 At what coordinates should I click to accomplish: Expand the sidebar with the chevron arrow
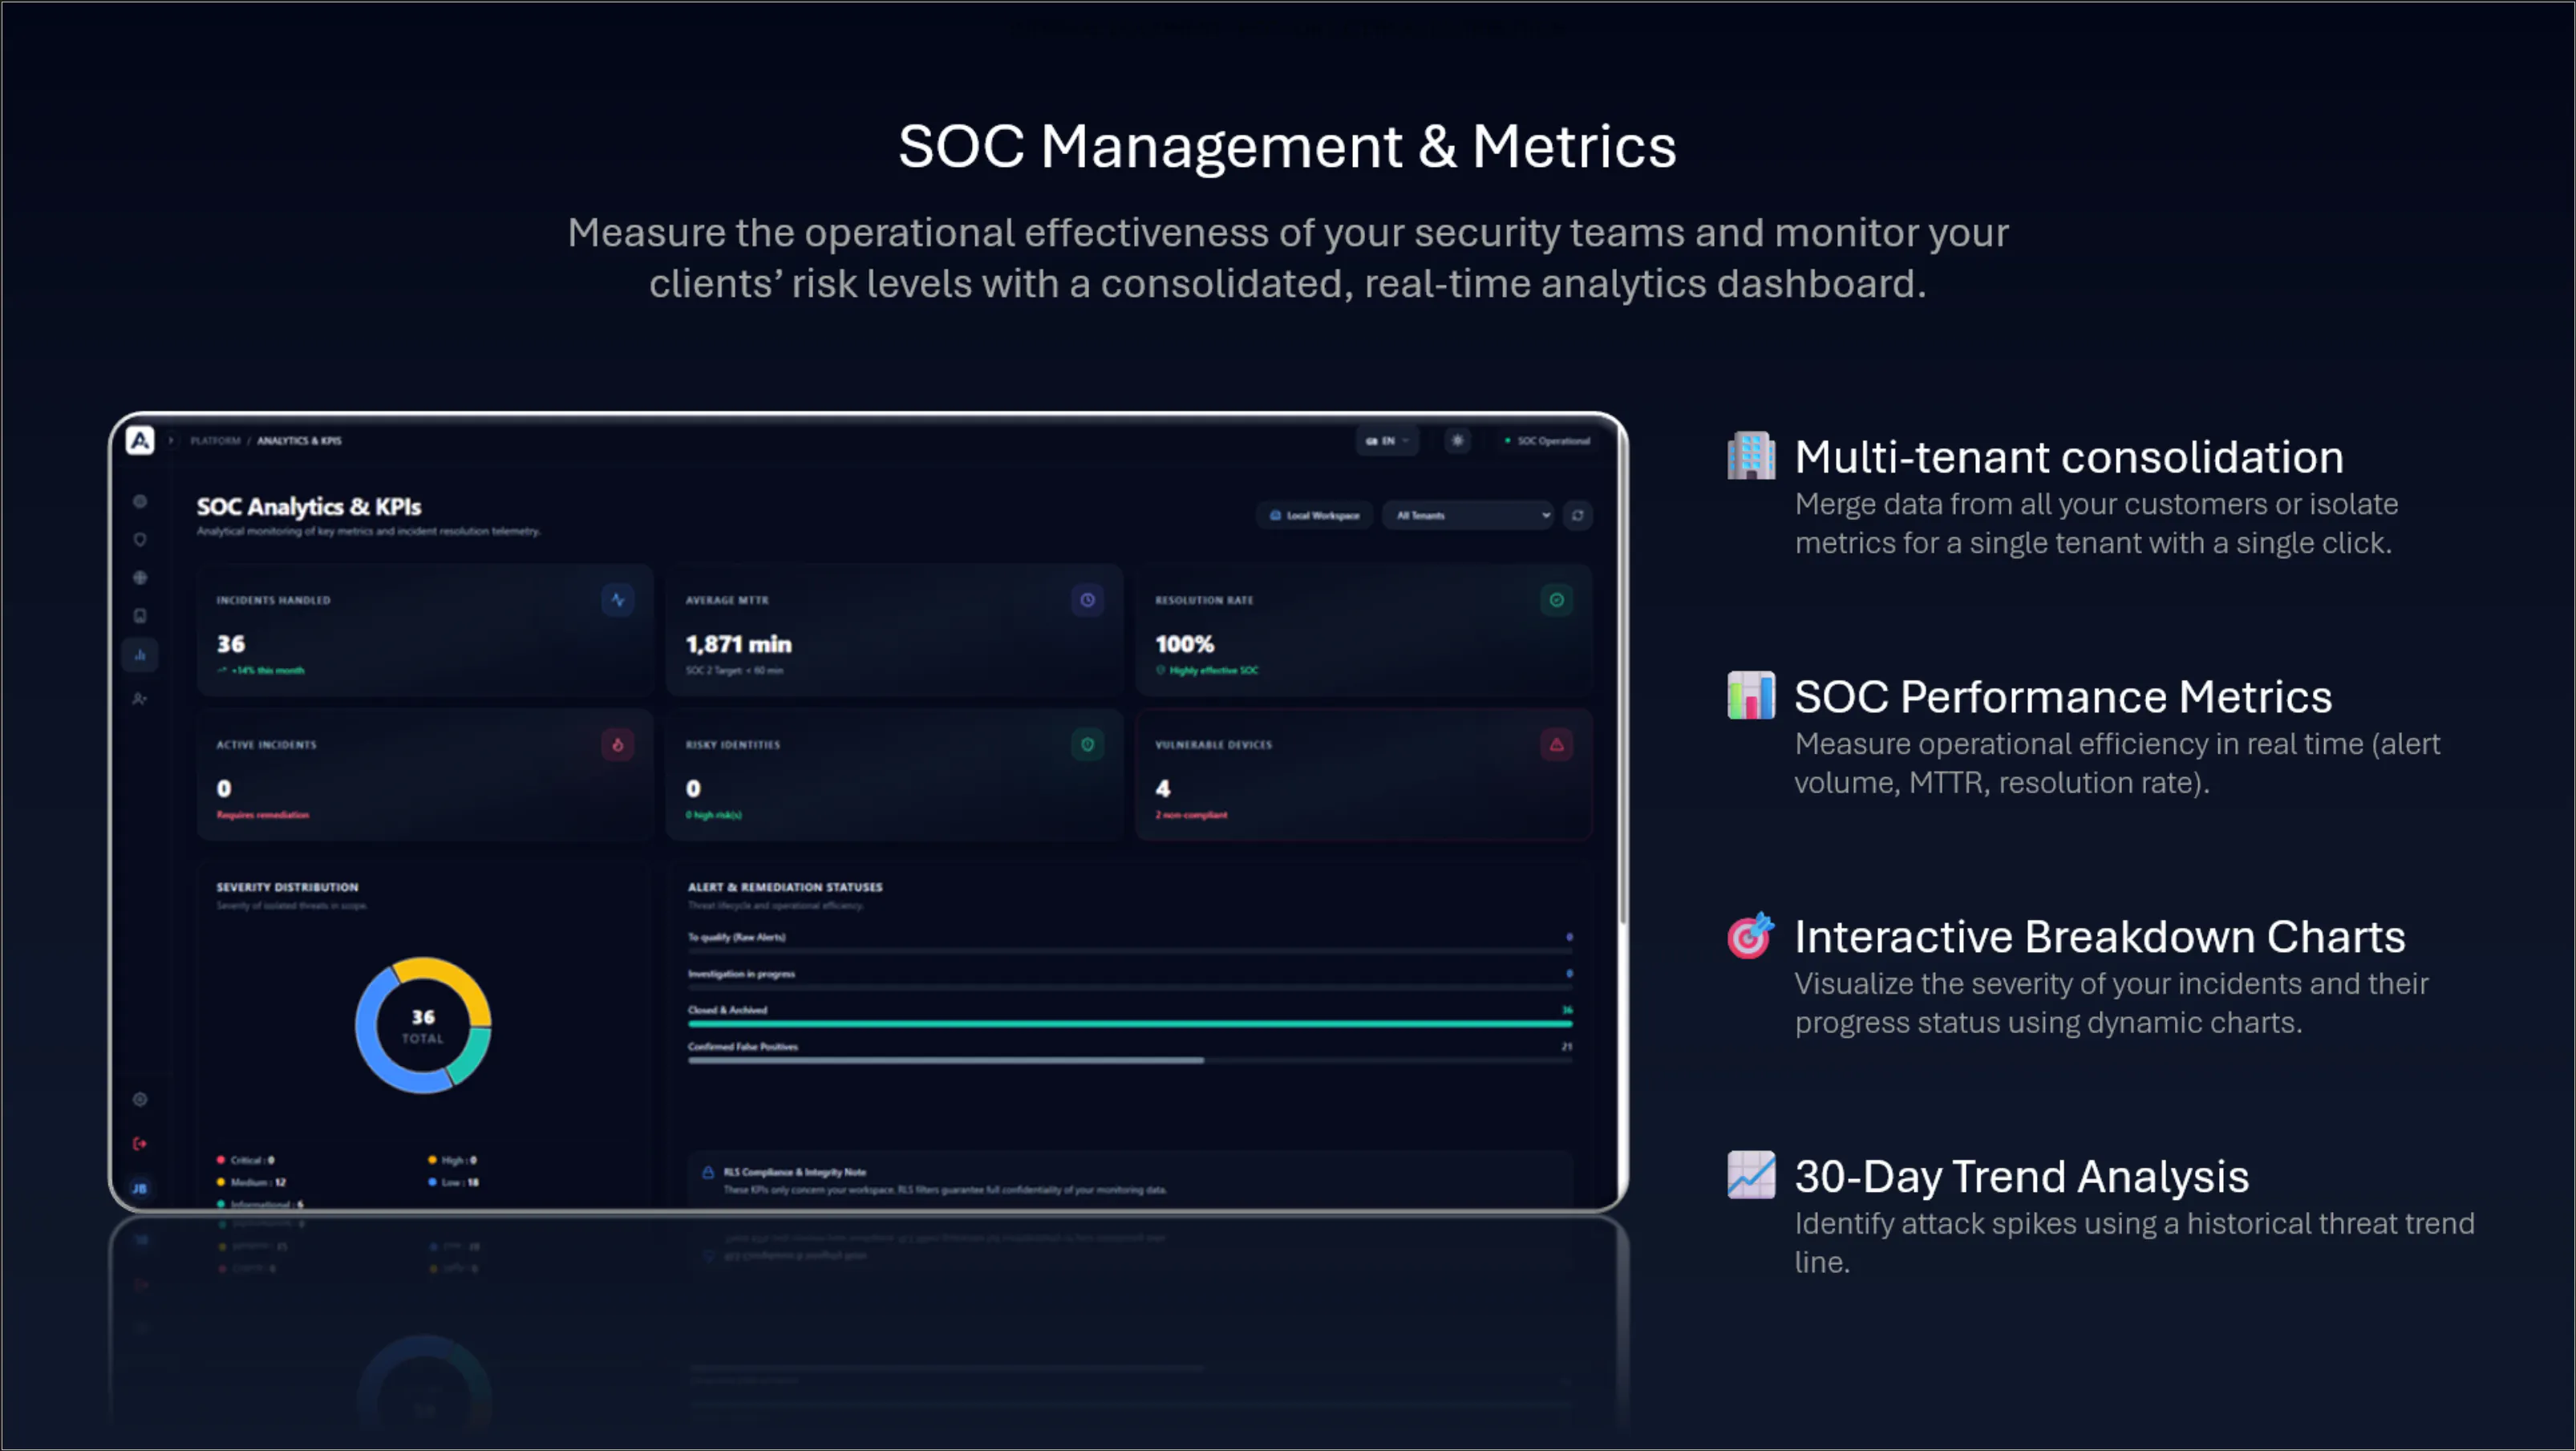[x=171, y=440]
